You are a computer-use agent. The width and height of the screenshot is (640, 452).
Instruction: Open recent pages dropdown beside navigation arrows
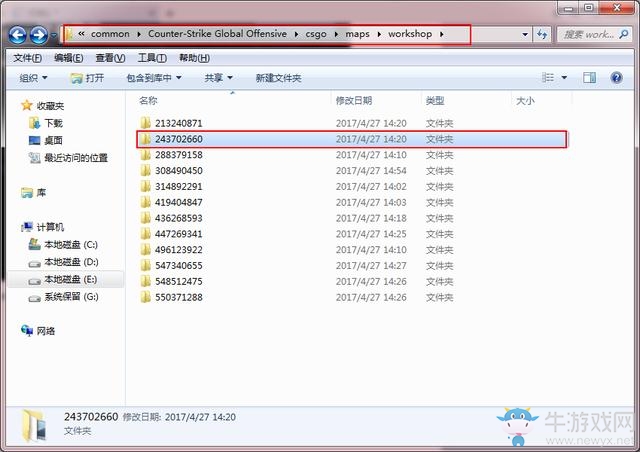pos(54,36)
